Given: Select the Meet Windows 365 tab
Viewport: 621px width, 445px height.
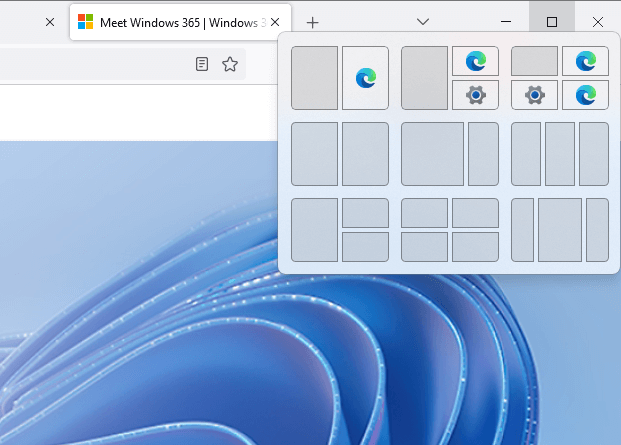Looking at the screenshot, I should coord(181,22).
